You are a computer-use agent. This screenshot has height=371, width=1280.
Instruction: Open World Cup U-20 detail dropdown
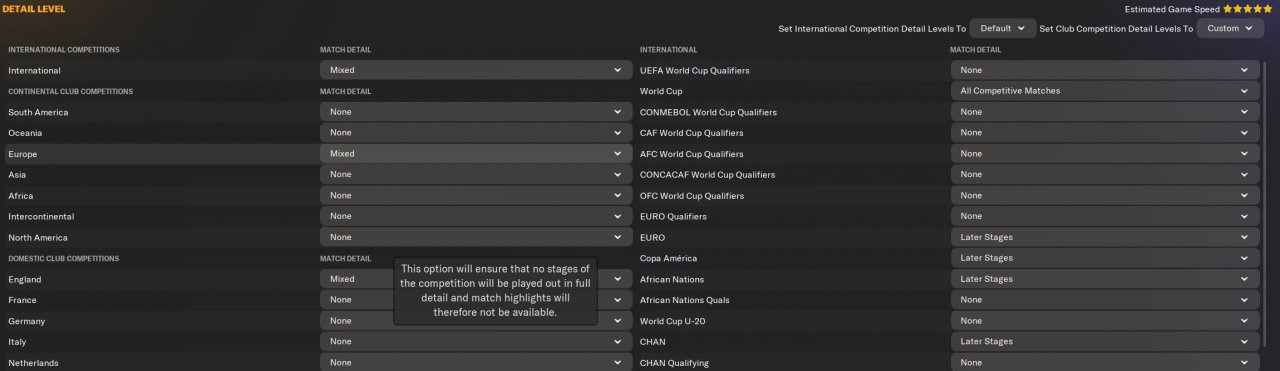pyautogui.click(x=1105, y=321)
